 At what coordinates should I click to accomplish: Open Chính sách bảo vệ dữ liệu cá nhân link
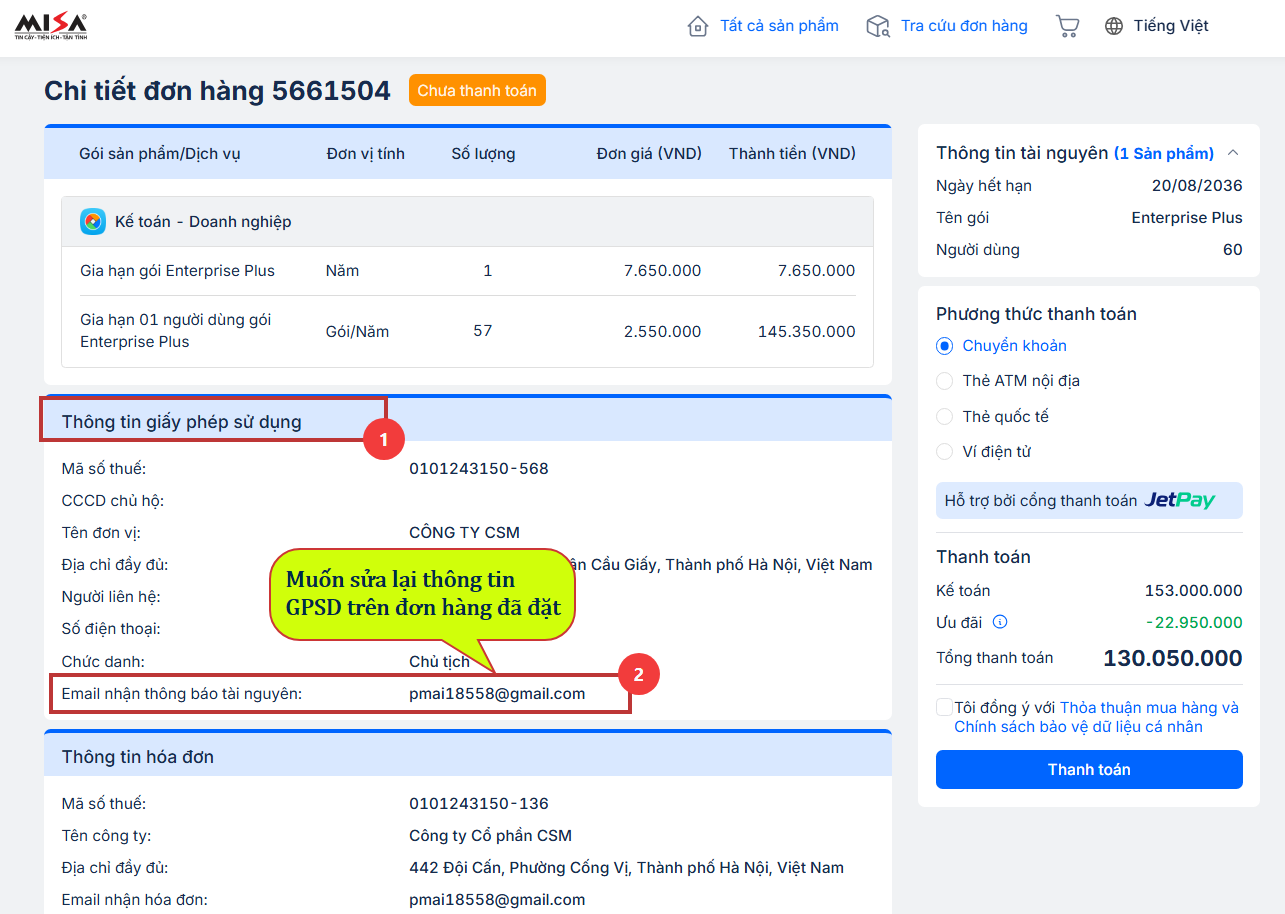[1078, 726]
